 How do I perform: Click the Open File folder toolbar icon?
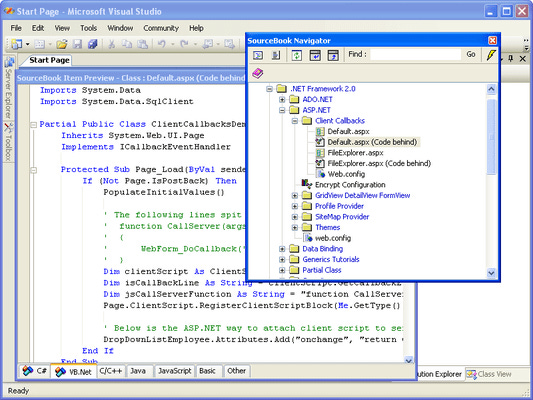[x=62, y=44]
